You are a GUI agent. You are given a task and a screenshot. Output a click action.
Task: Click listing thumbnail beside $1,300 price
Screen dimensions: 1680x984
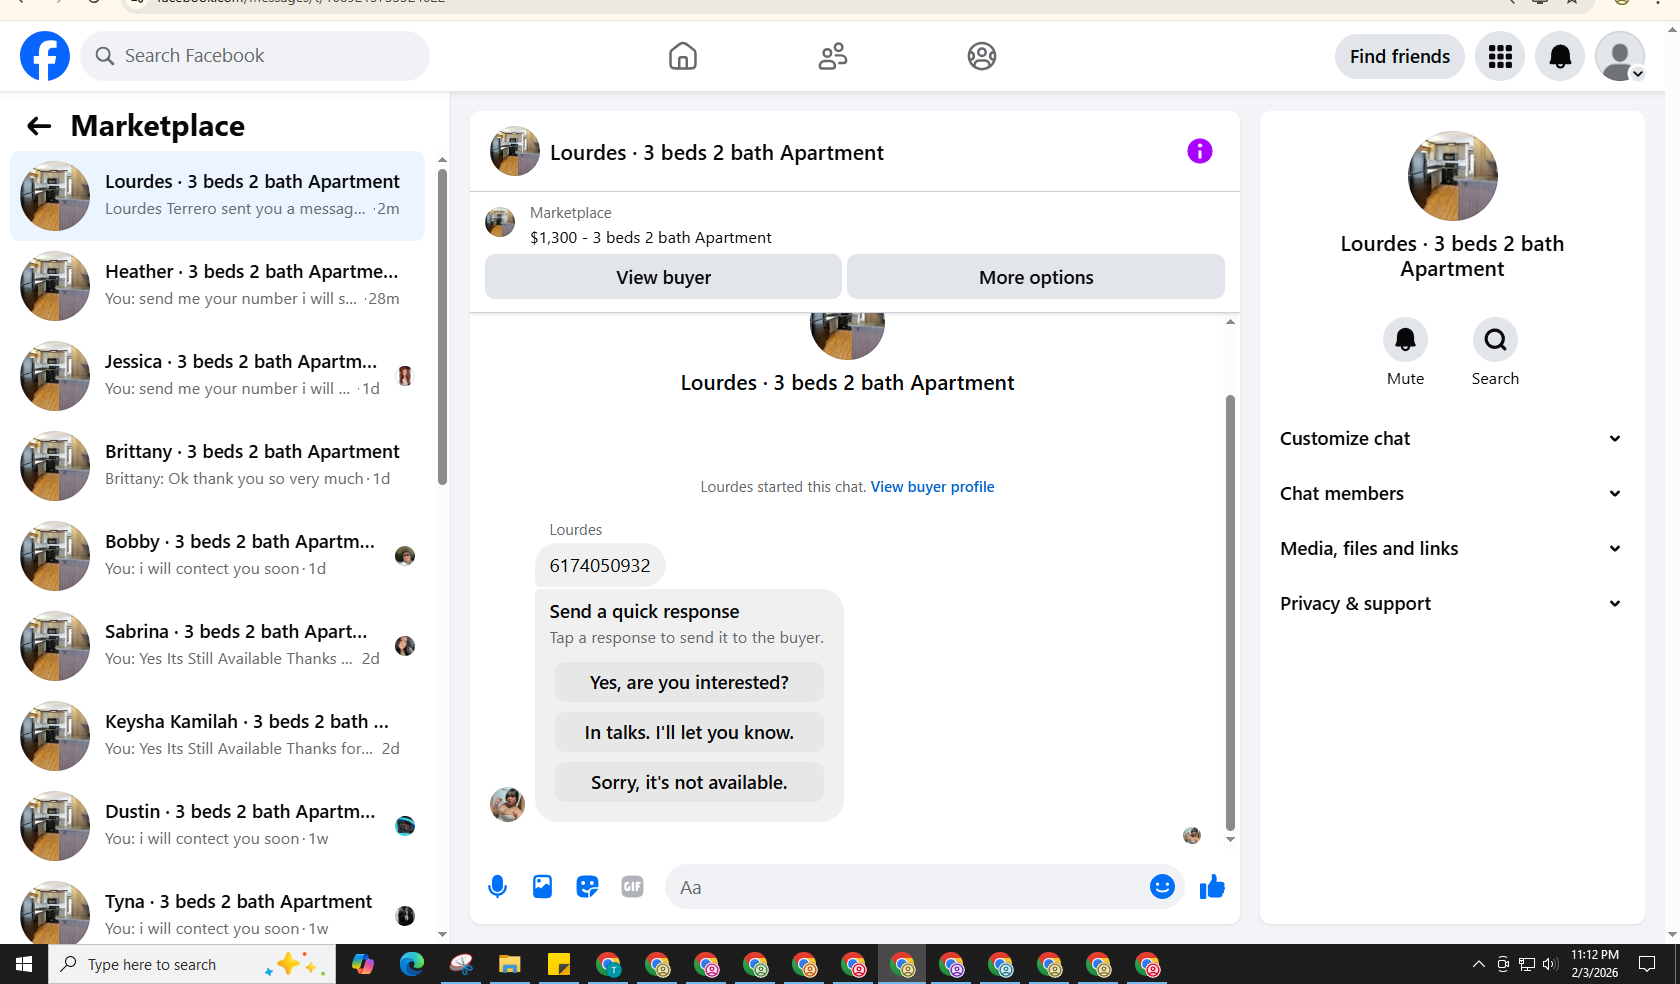tap(500, 222)
